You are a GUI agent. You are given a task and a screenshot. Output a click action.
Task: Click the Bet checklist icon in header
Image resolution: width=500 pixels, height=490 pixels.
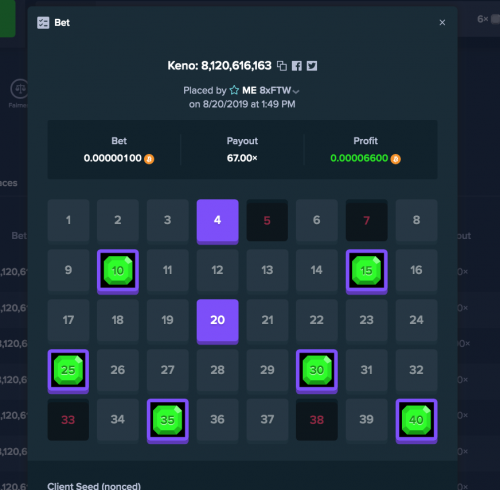coord(43,23)
